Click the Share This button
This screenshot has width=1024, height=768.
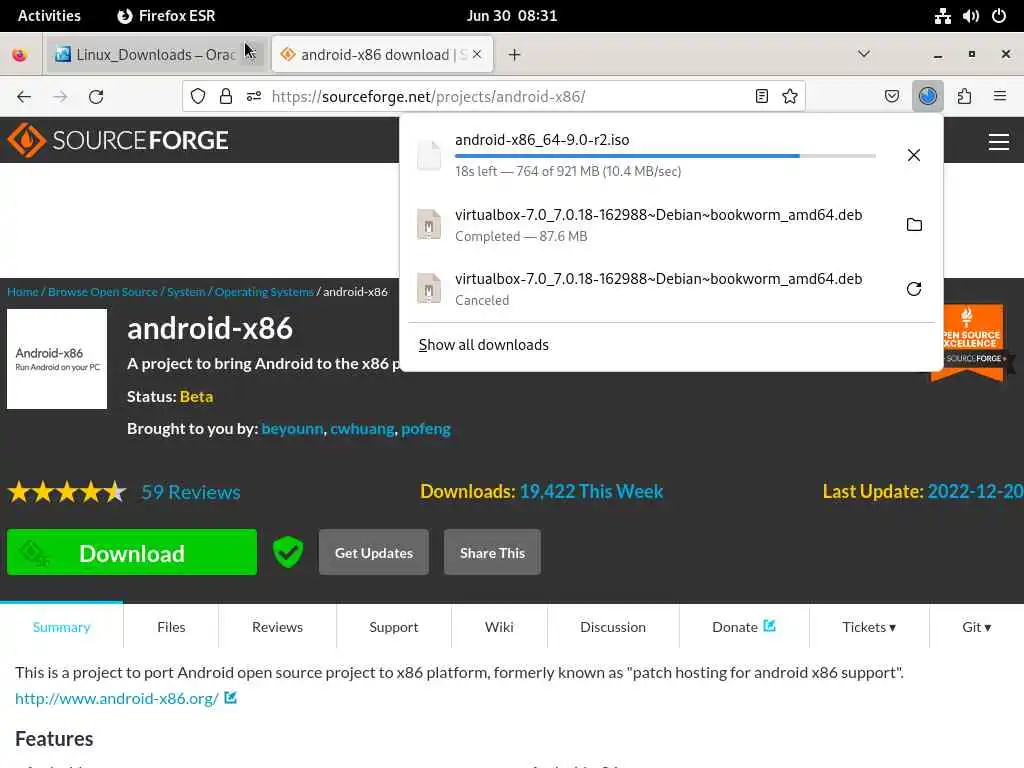point(492,552)
